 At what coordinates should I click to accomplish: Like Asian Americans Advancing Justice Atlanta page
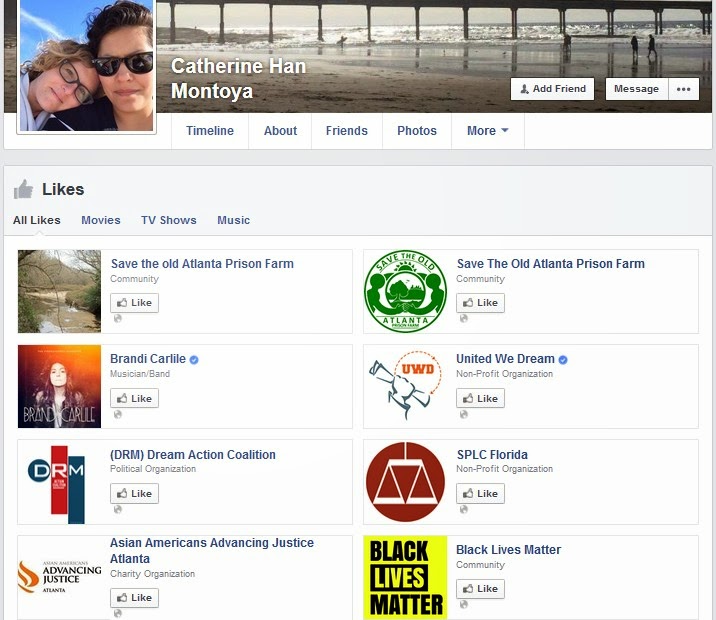click(x=134, y=598)
